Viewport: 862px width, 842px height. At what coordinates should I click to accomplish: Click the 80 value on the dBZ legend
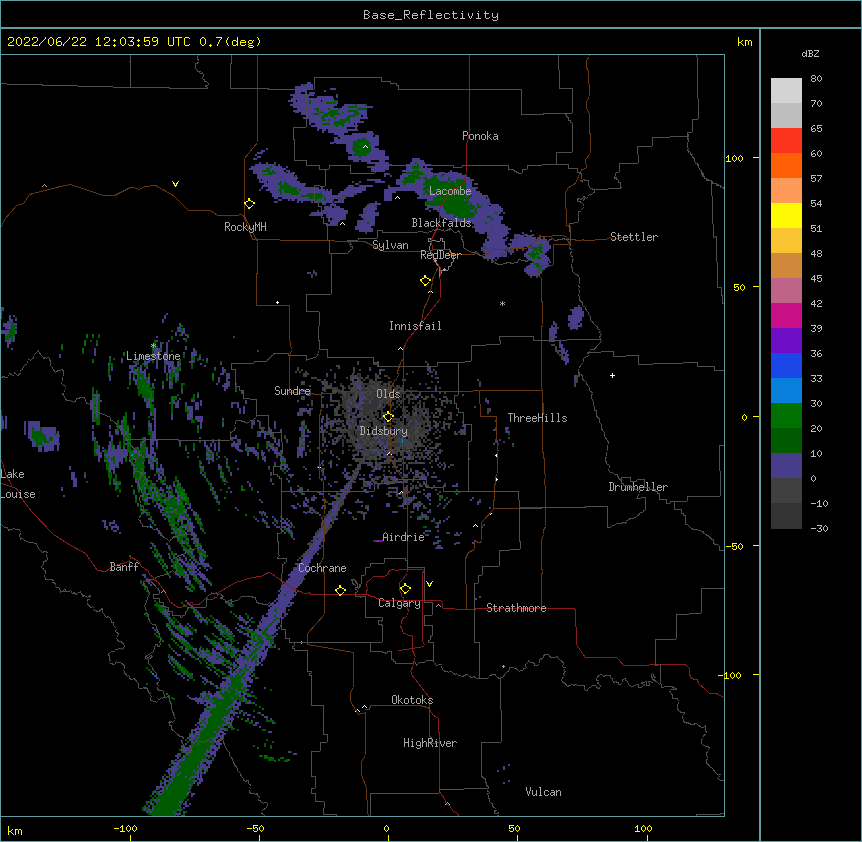(816, 79)
